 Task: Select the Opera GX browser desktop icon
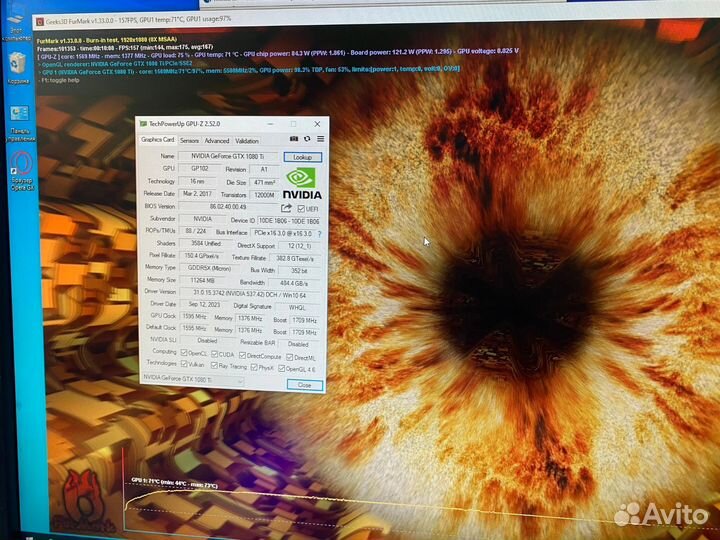coord(21,163)
